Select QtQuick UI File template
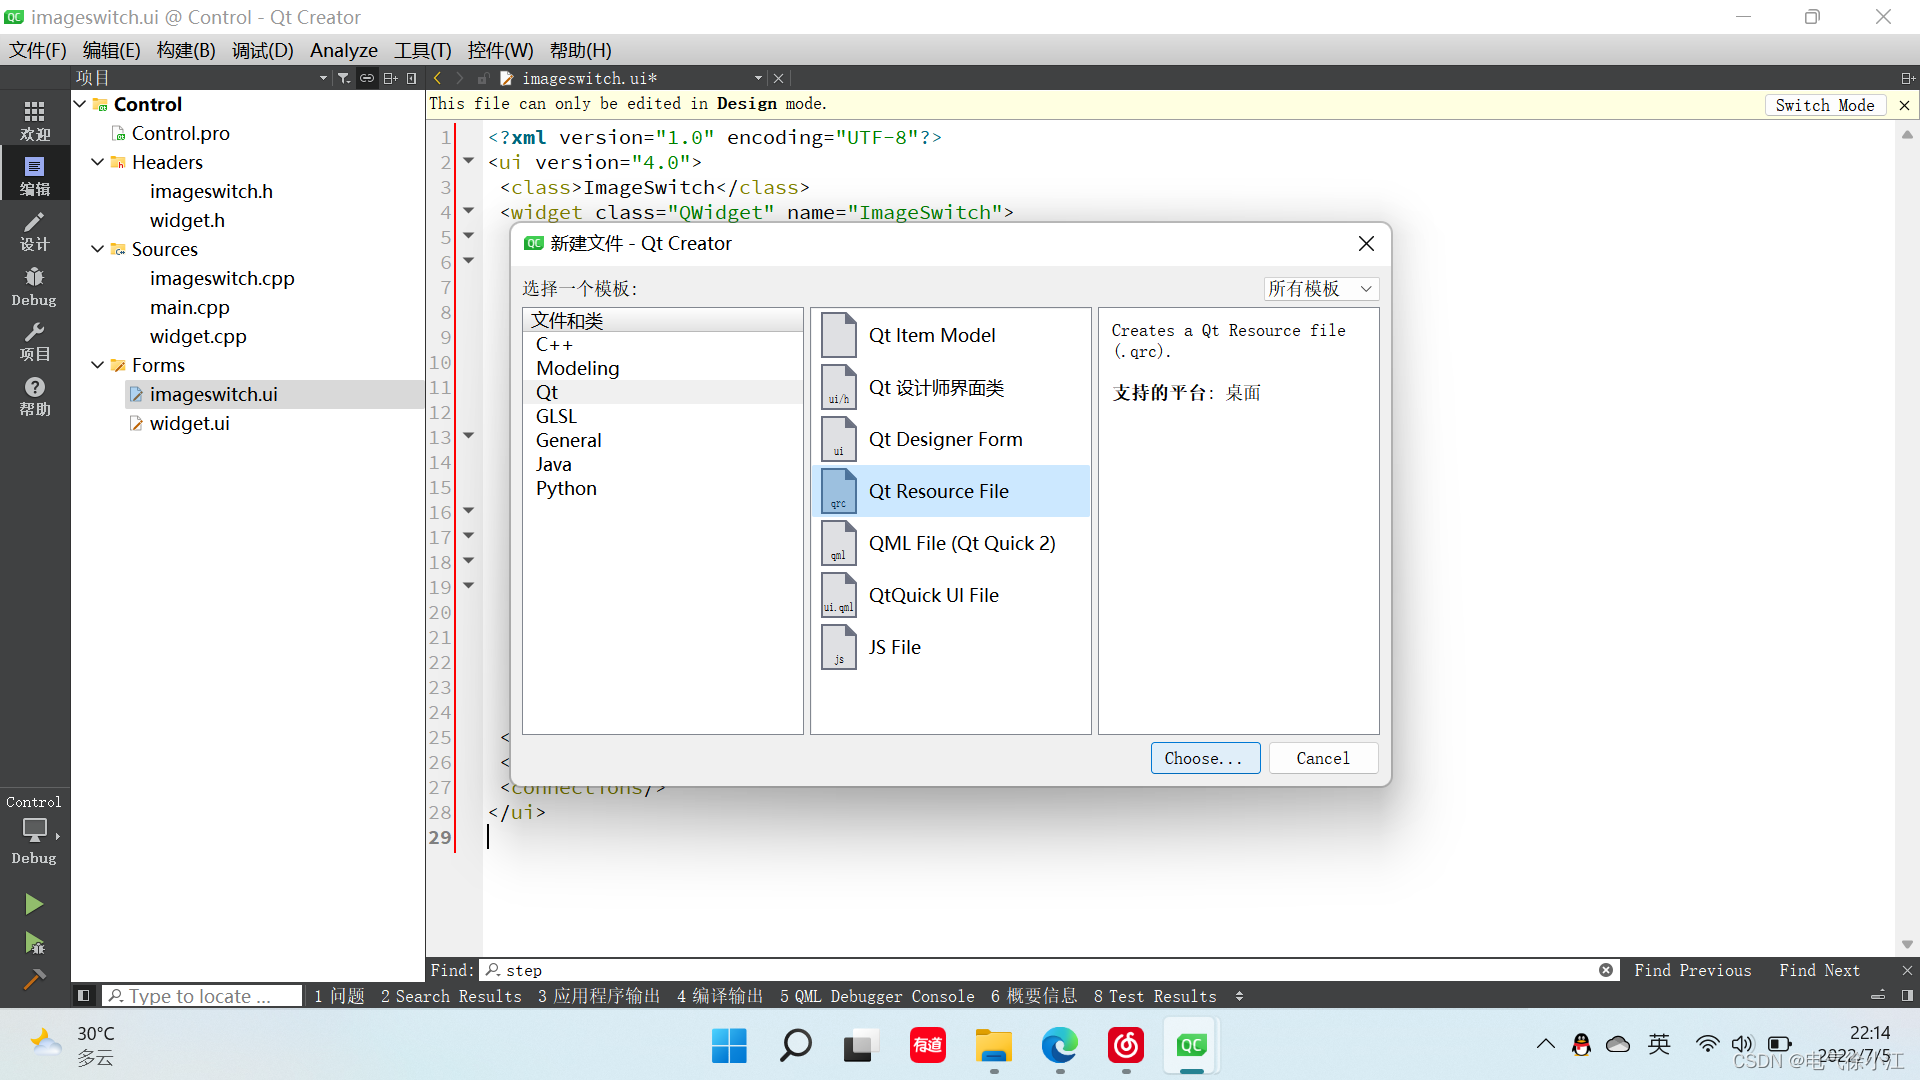Image resolution: width=1920 pixels, height=1080 pixels. [934, 595]
